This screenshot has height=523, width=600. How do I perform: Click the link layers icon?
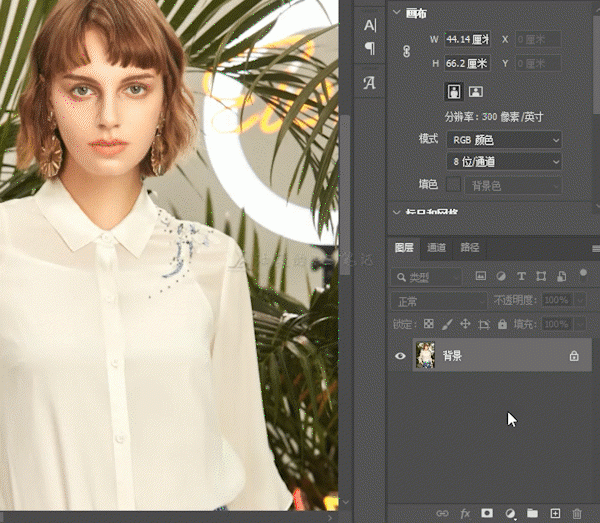442,513
